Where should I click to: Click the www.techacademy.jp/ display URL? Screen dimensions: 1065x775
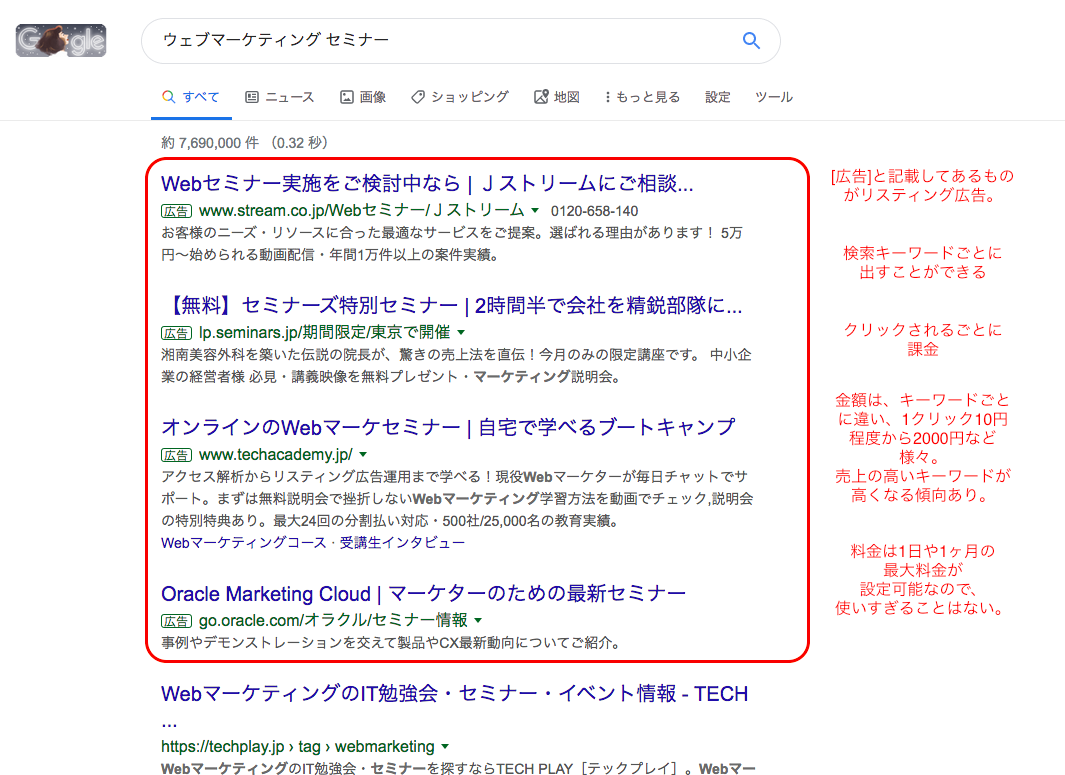[x=276, y=454]
